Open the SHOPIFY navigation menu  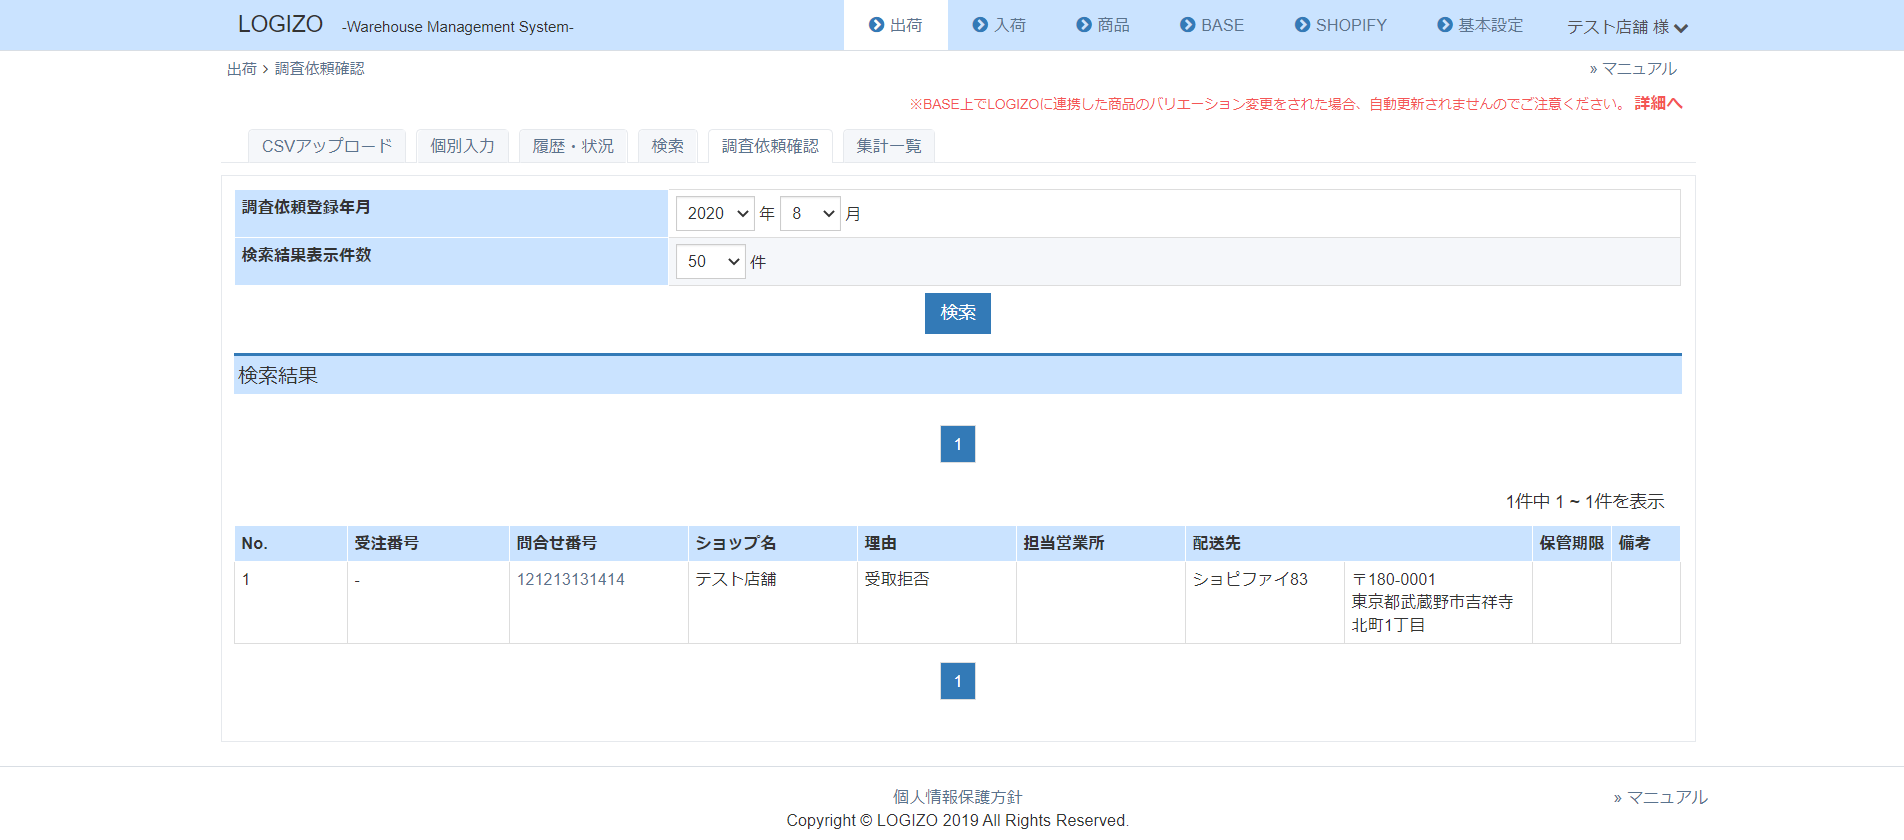[x=1341, y=25]
